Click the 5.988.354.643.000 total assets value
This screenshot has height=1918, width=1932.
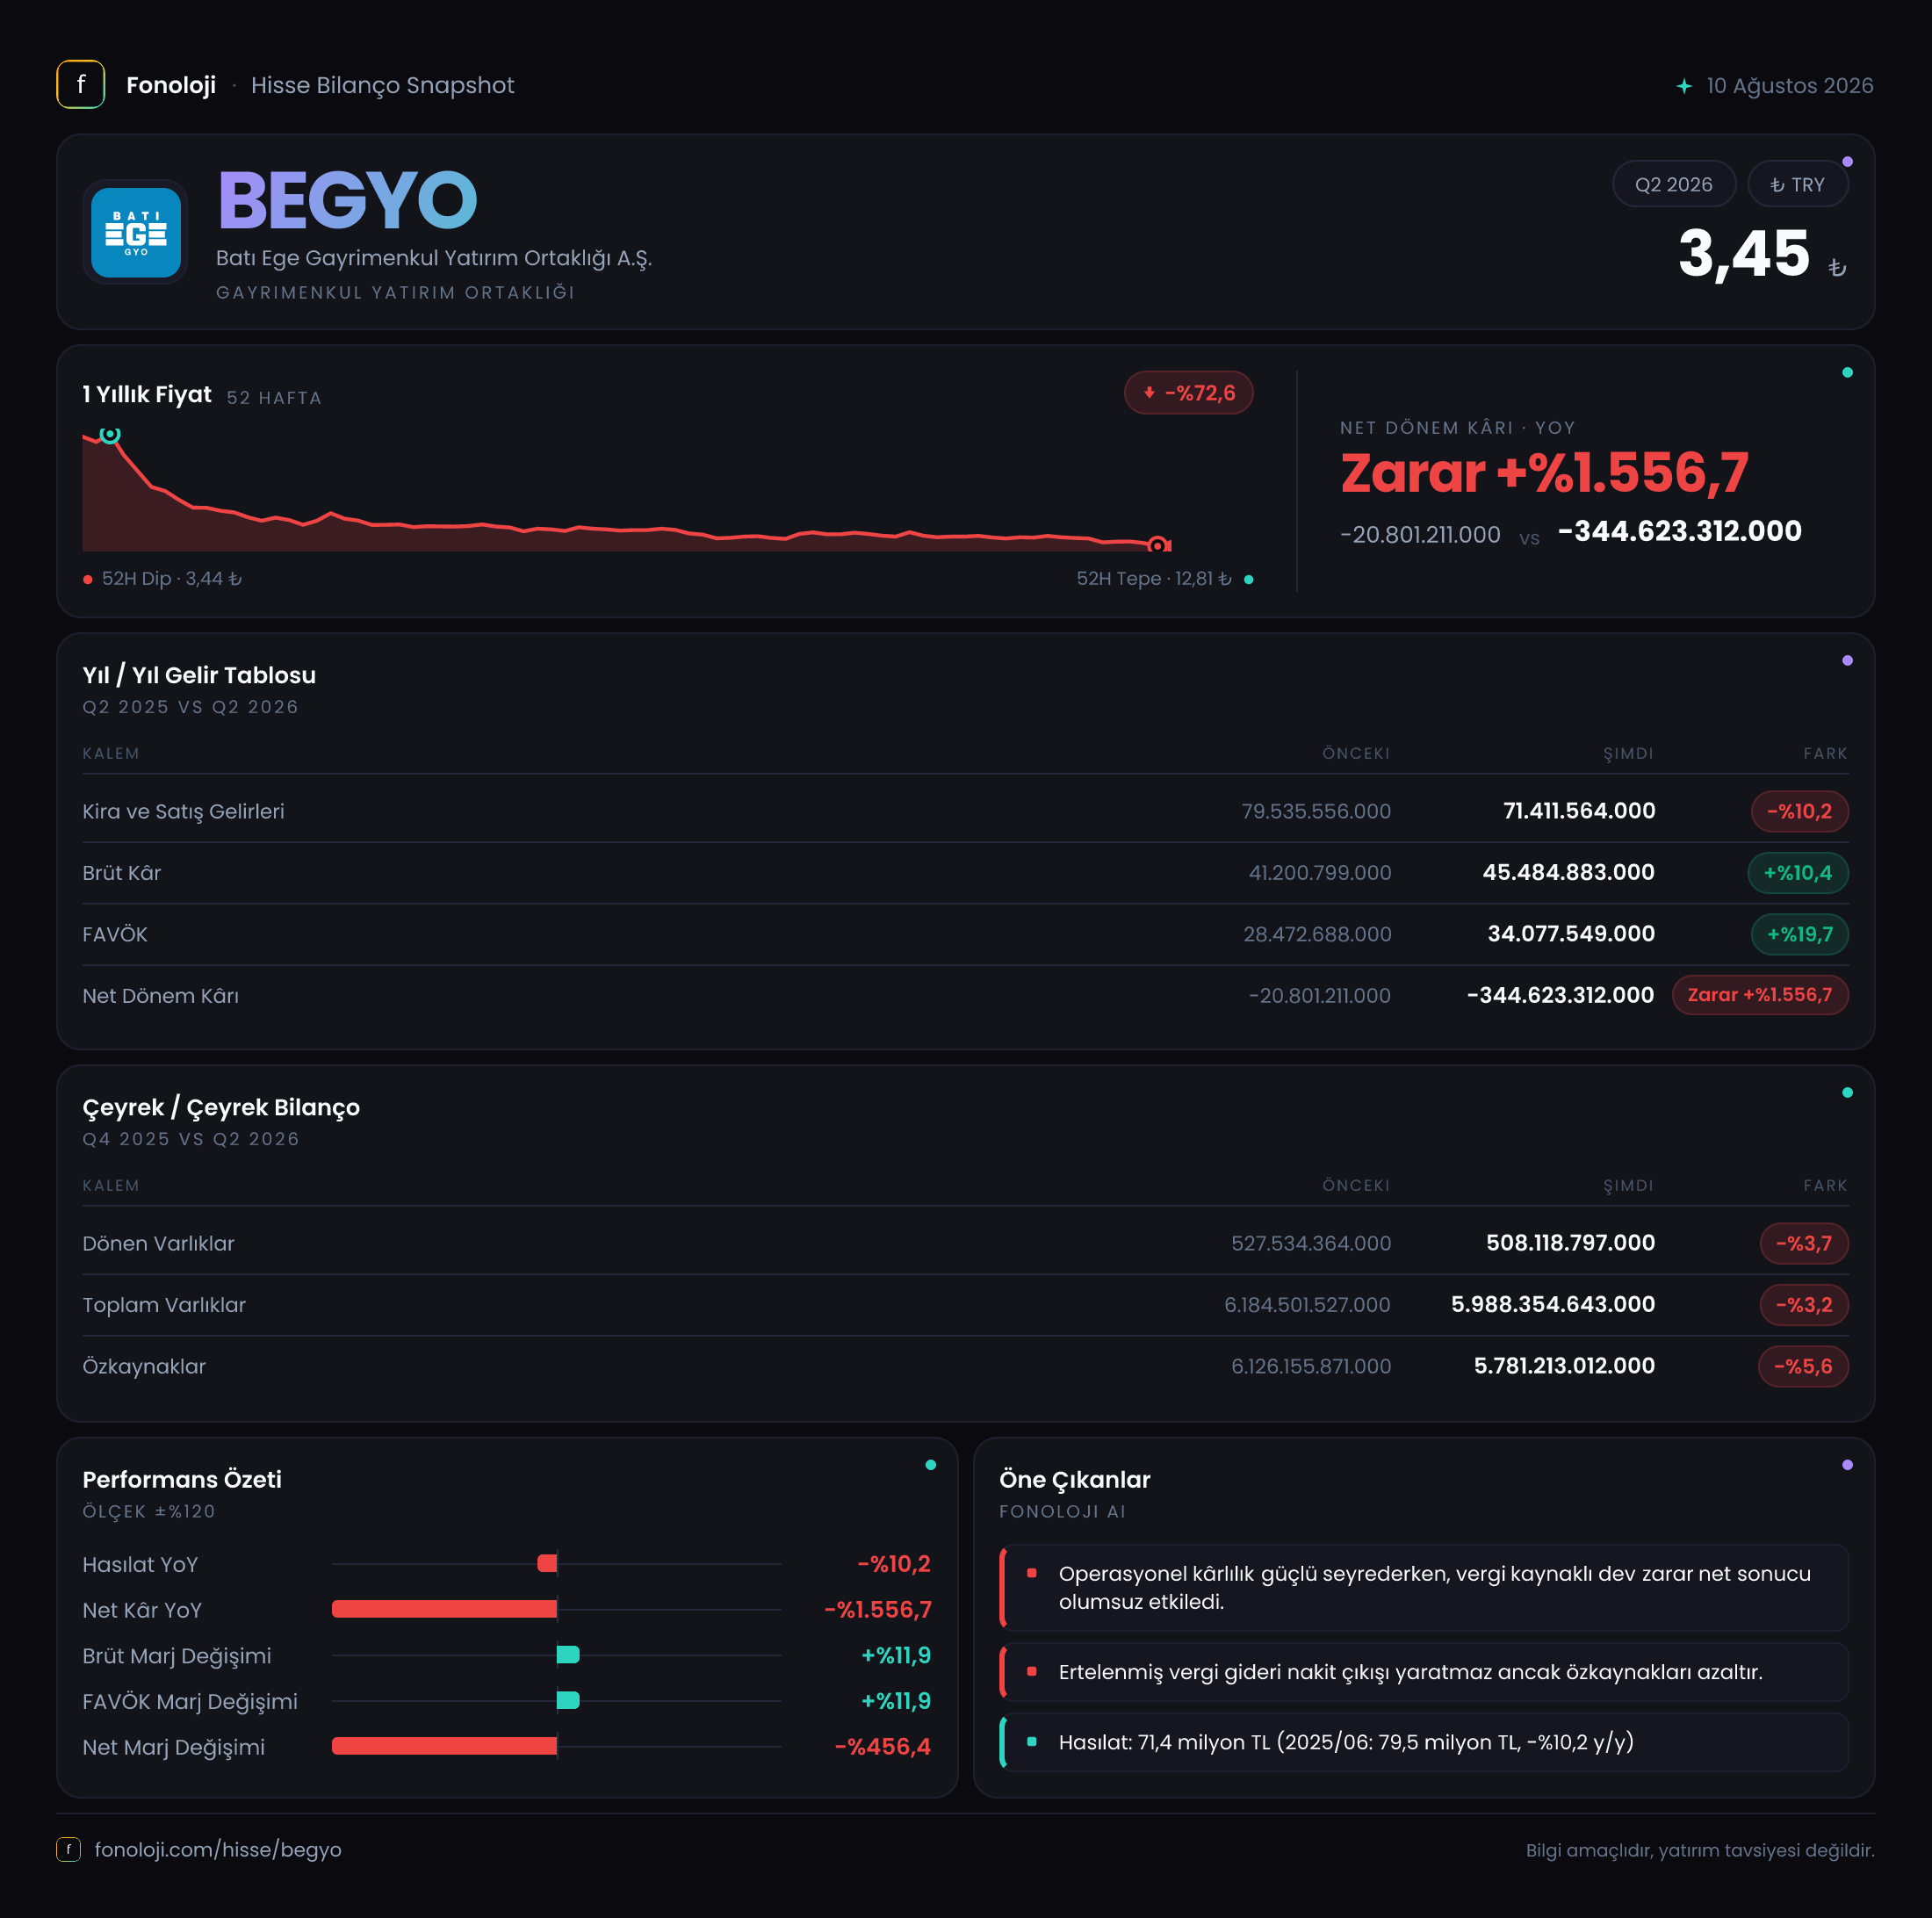point(1552,1304)
